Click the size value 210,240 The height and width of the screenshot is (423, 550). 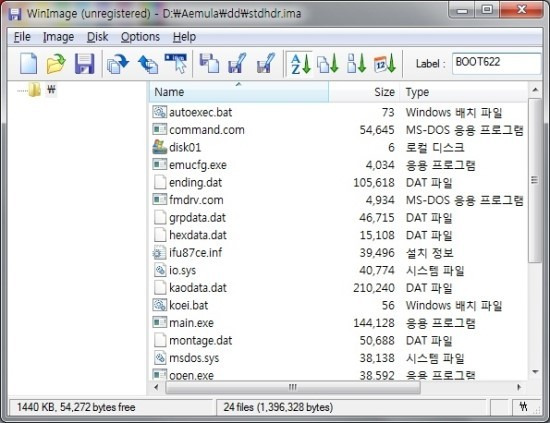coord(374,288)
